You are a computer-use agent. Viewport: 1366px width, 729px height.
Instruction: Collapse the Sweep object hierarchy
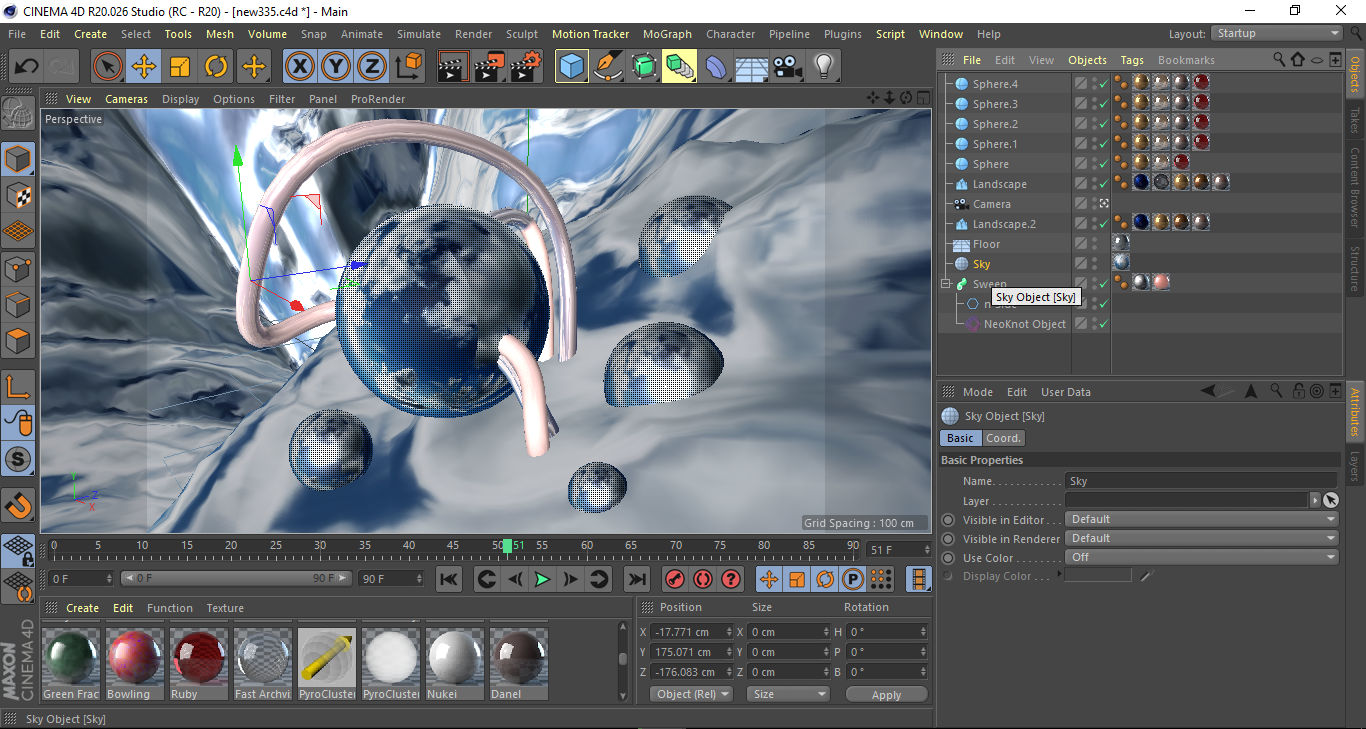[945, 284]
